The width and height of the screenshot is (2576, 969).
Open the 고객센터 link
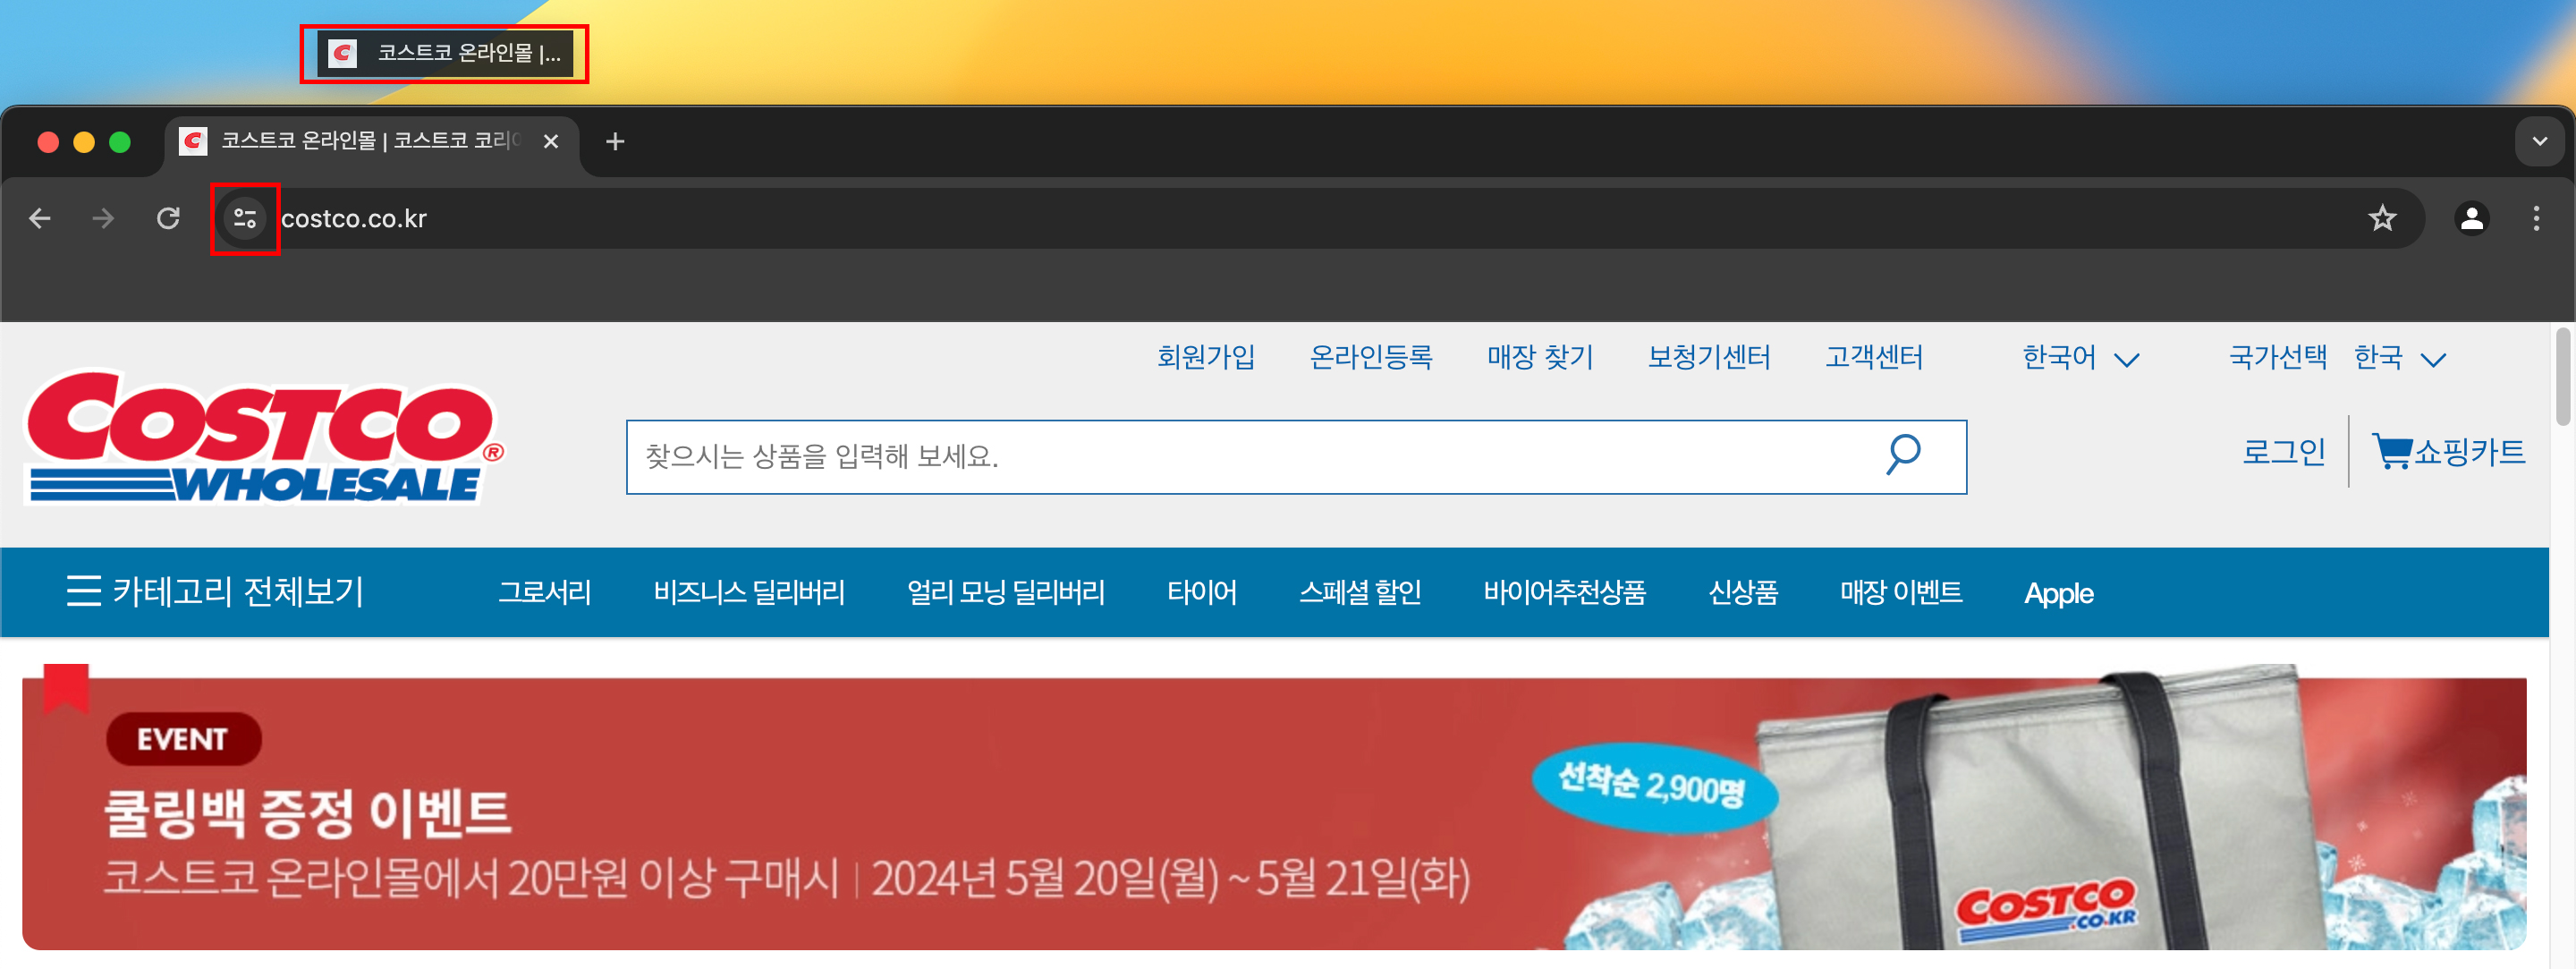[1874, 357]
